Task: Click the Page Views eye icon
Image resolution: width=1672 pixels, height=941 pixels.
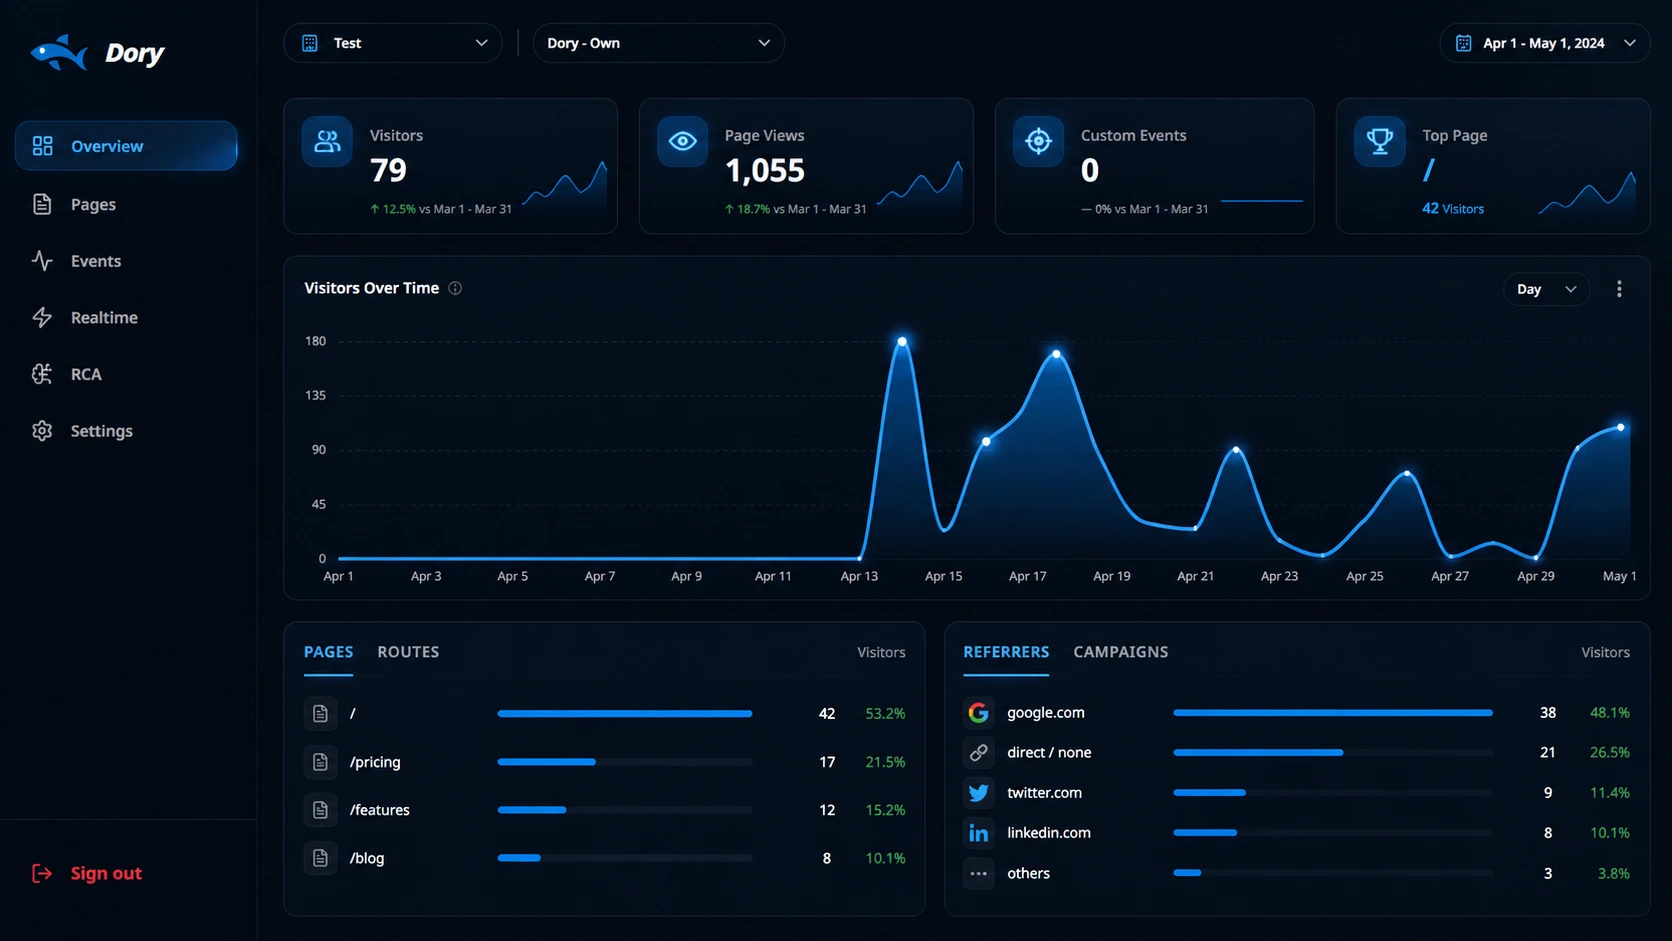Action: click(683, 141)
